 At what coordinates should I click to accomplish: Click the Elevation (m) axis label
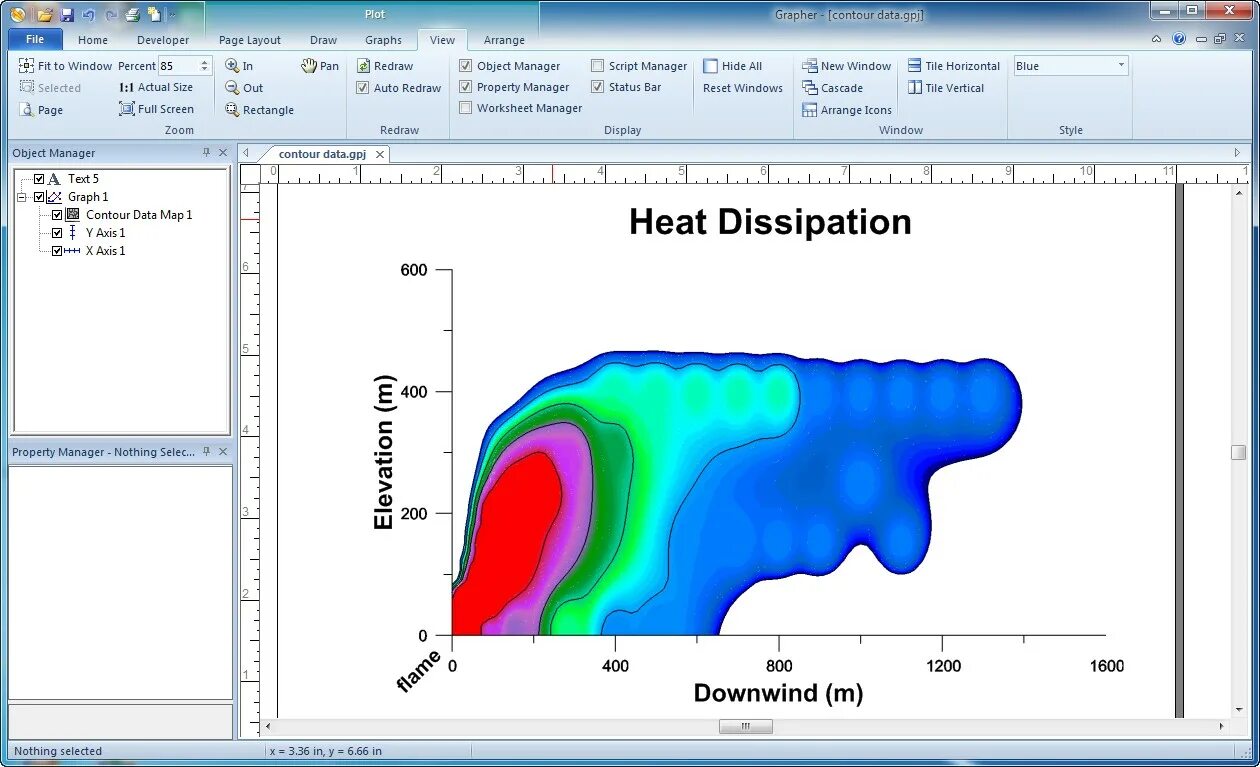coord(384,452)
